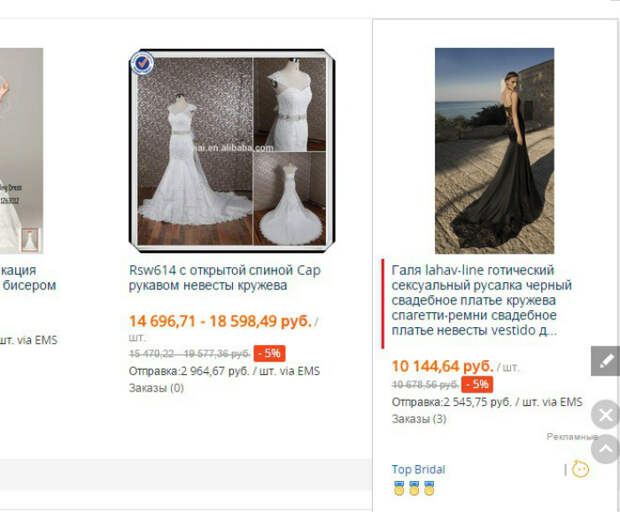The image size is (620, 512).
Task: Click the second gold medal seller badge
Action: (x=414, y=488)
